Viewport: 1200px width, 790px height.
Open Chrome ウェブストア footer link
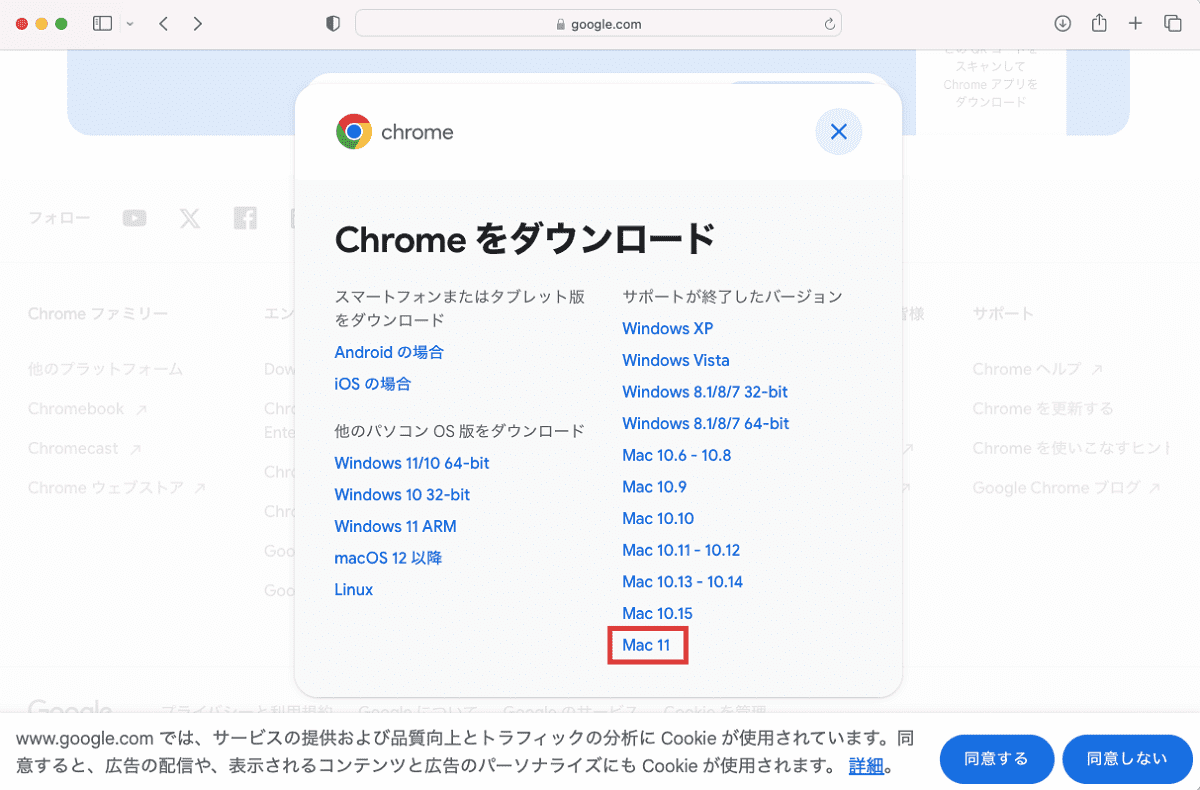[117, 488]
